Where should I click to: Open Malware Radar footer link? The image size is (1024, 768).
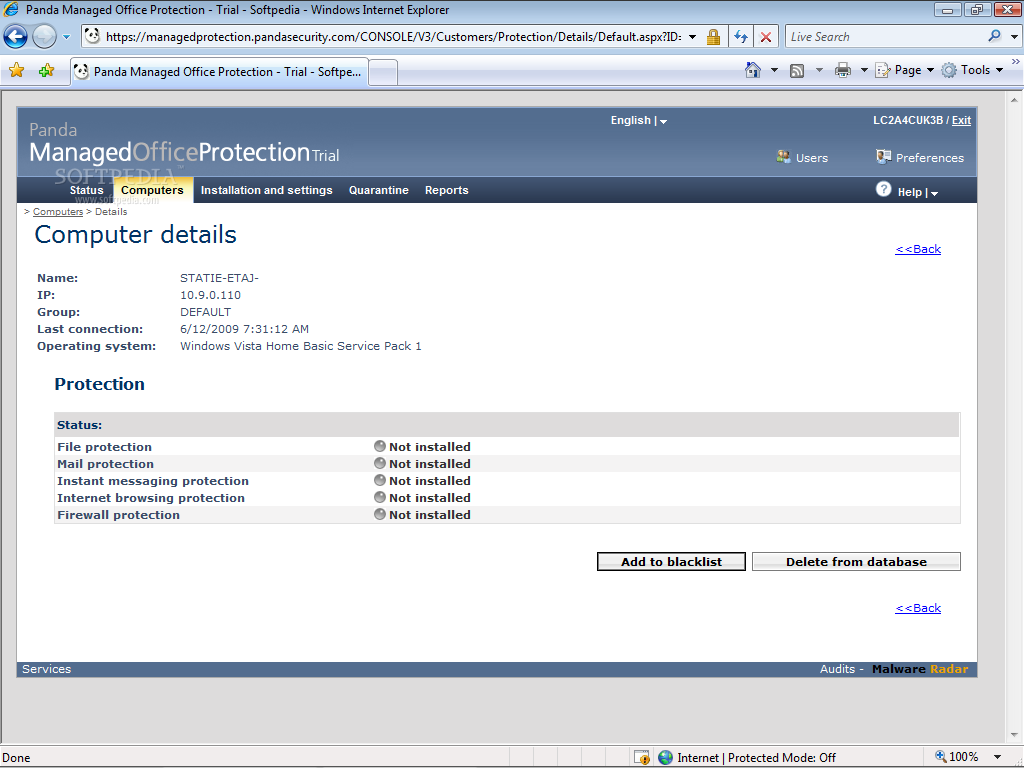(x=920, y=669)
